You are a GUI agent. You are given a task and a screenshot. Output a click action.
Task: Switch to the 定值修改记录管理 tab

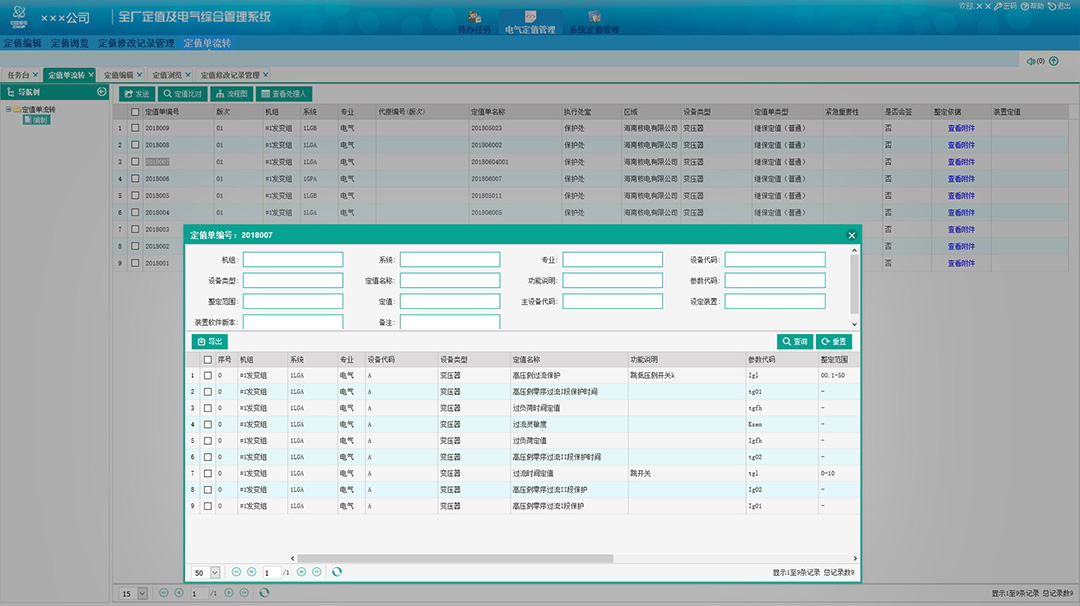tap(230, 75)
